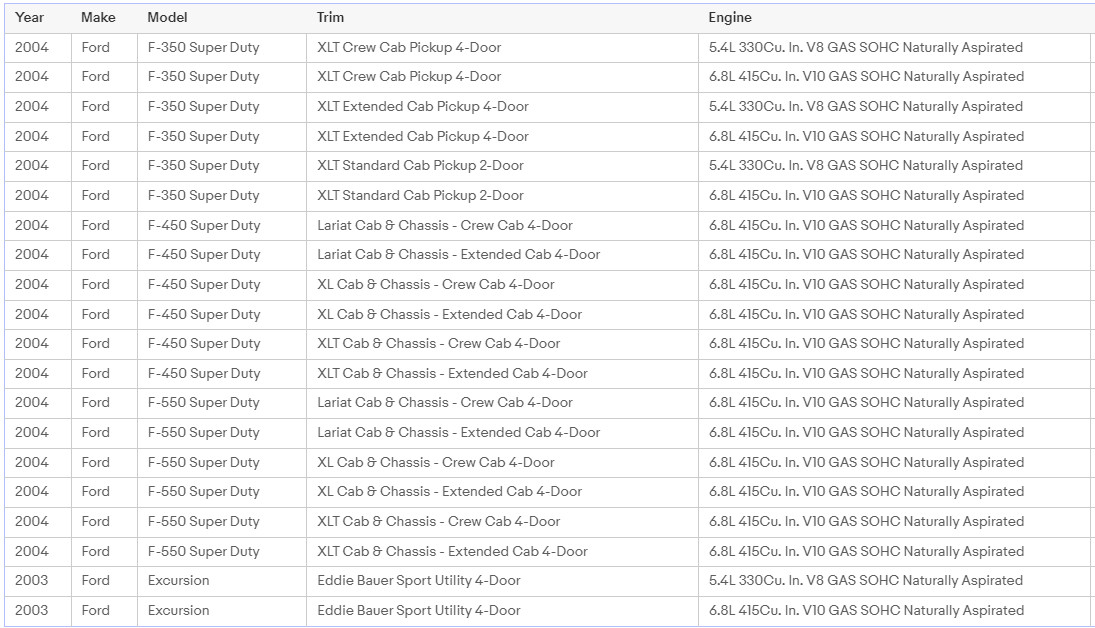Click the Engine column header
Viewport: 1095px width, 628px height.
pos(730,17)
